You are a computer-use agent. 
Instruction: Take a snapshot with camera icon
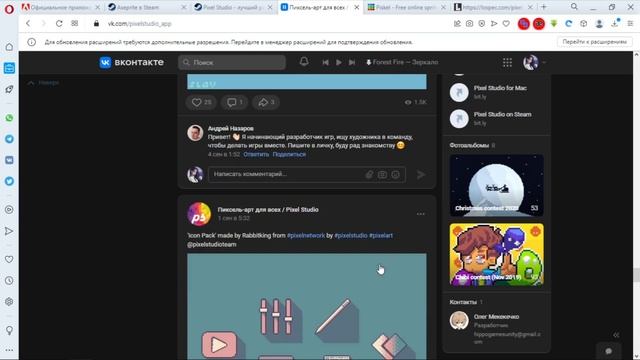469,24
